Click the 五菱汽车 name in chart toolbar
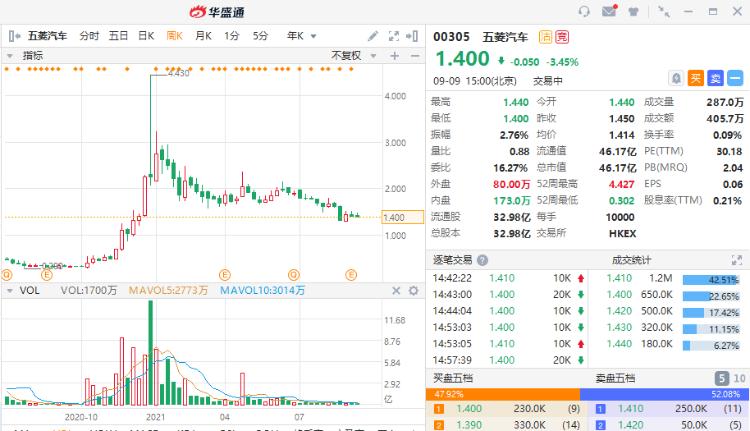 tap(47, 36)
